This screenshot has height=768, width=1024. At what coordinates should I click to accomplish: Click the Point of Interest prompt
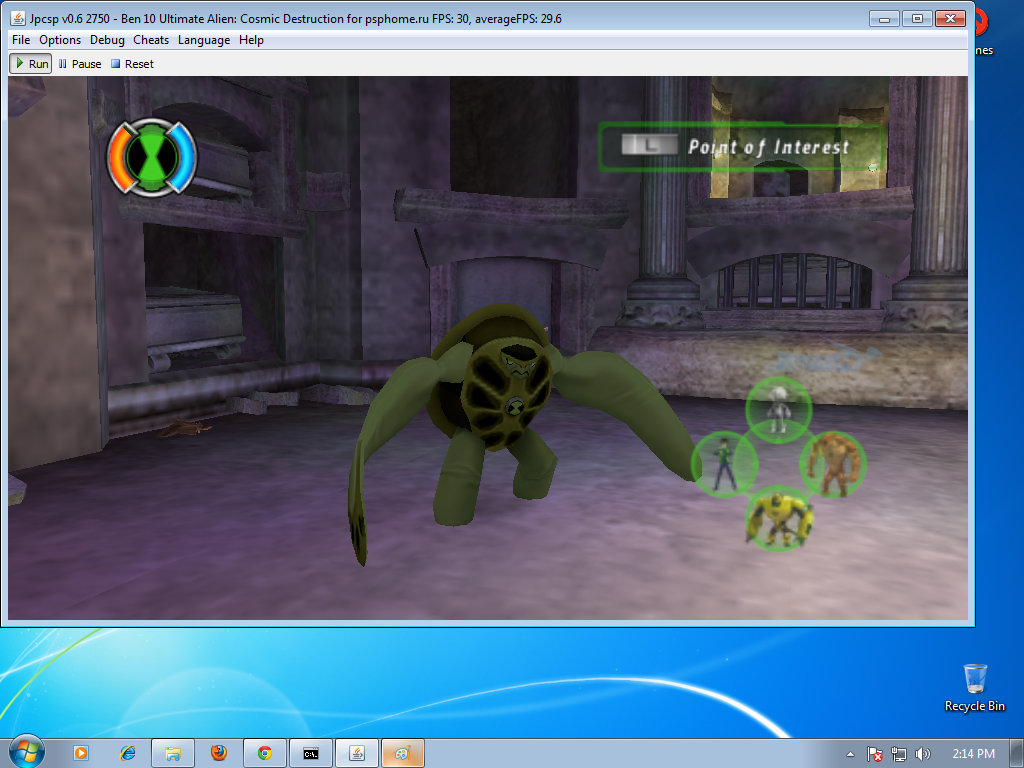click(741, 146)
